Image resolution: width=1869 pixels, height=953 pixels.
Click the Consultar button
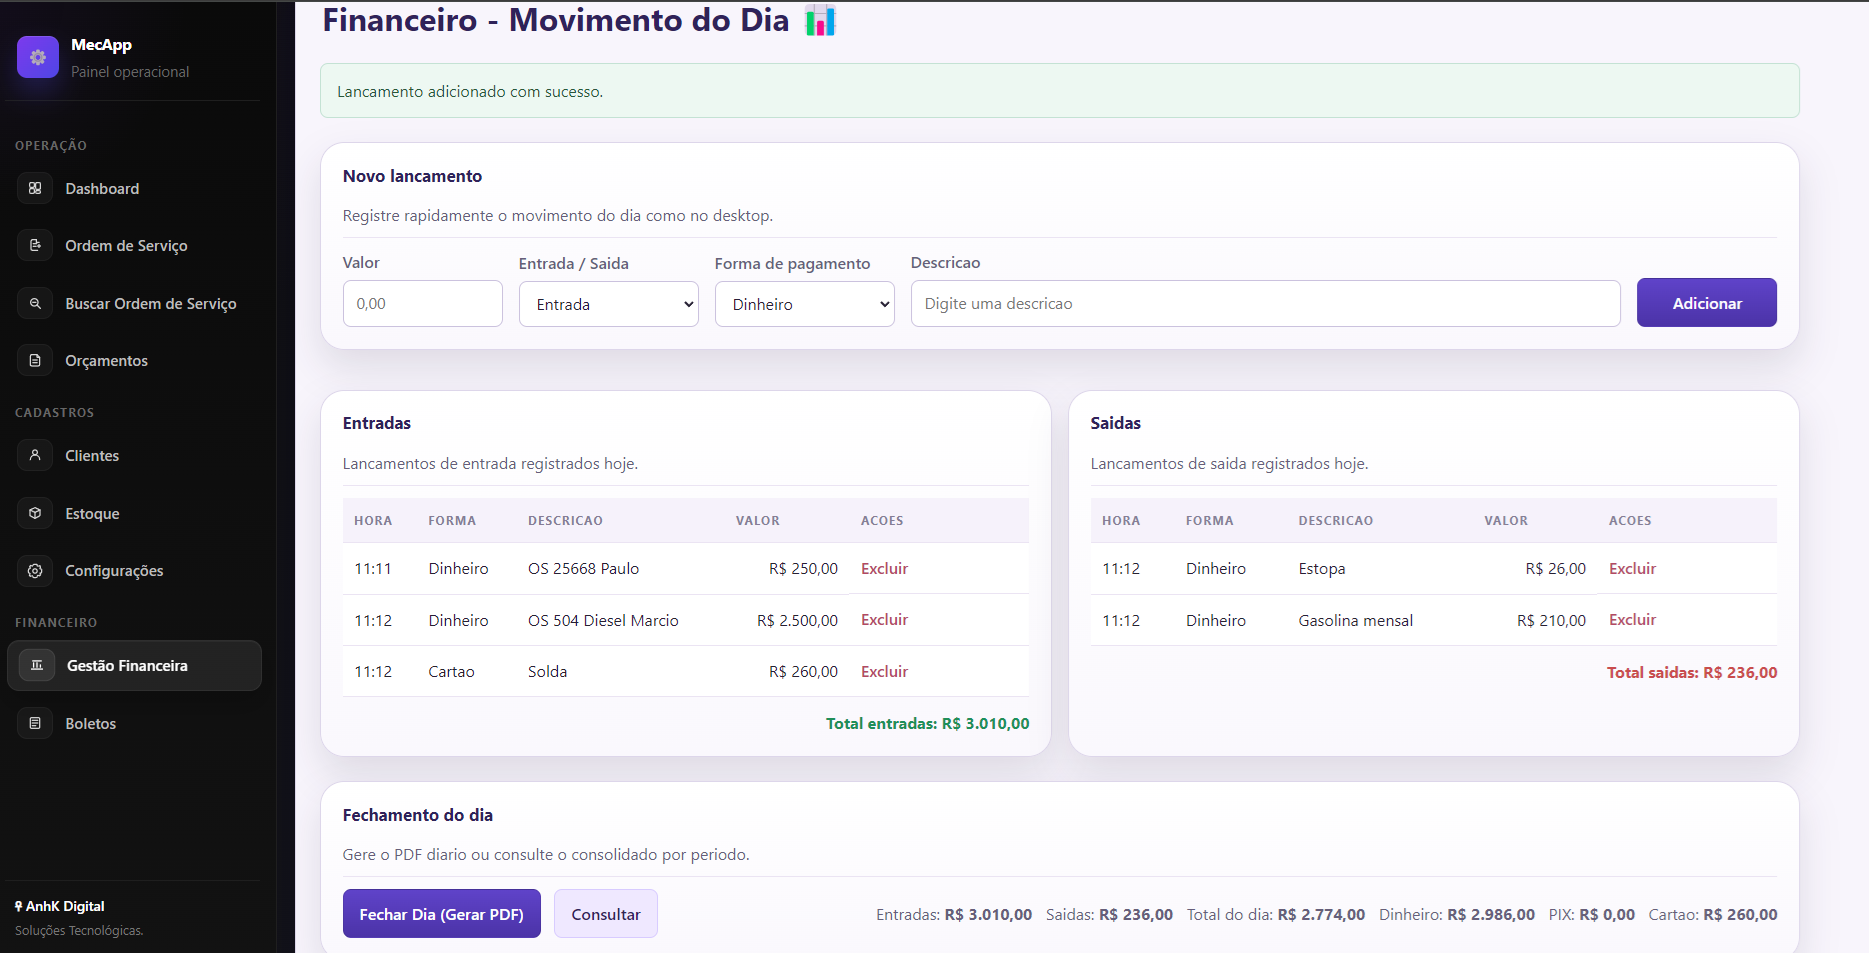605,913
